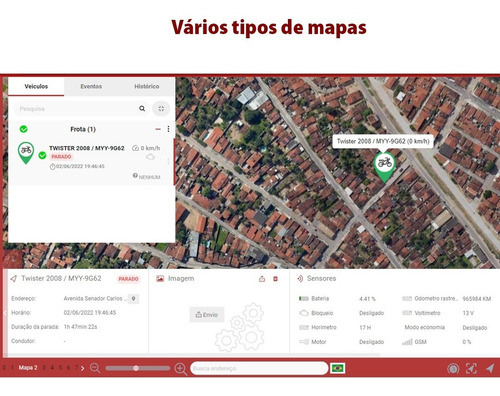Click the left panel collapse arrow
Image resolution: width=500 pixels, height=396 pixels.
point(5,313)
